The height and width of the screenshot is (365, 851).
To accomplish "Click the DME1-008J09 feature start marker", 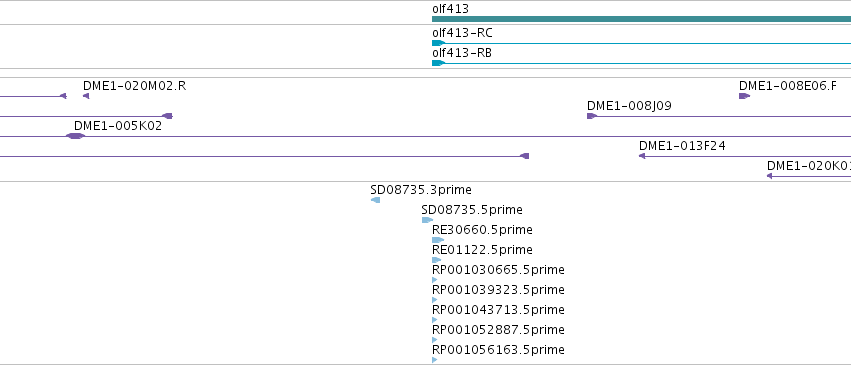I will point(592,116).
